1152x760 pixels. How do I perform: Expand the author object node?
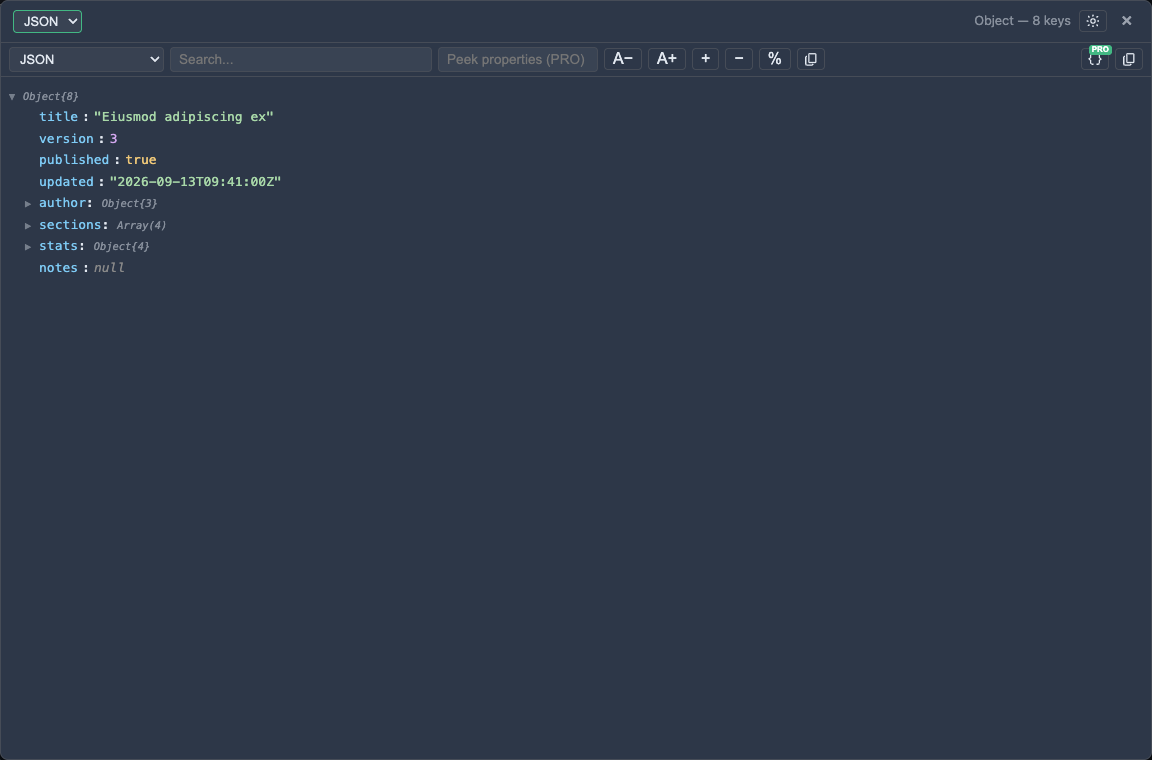coord(28,204)
